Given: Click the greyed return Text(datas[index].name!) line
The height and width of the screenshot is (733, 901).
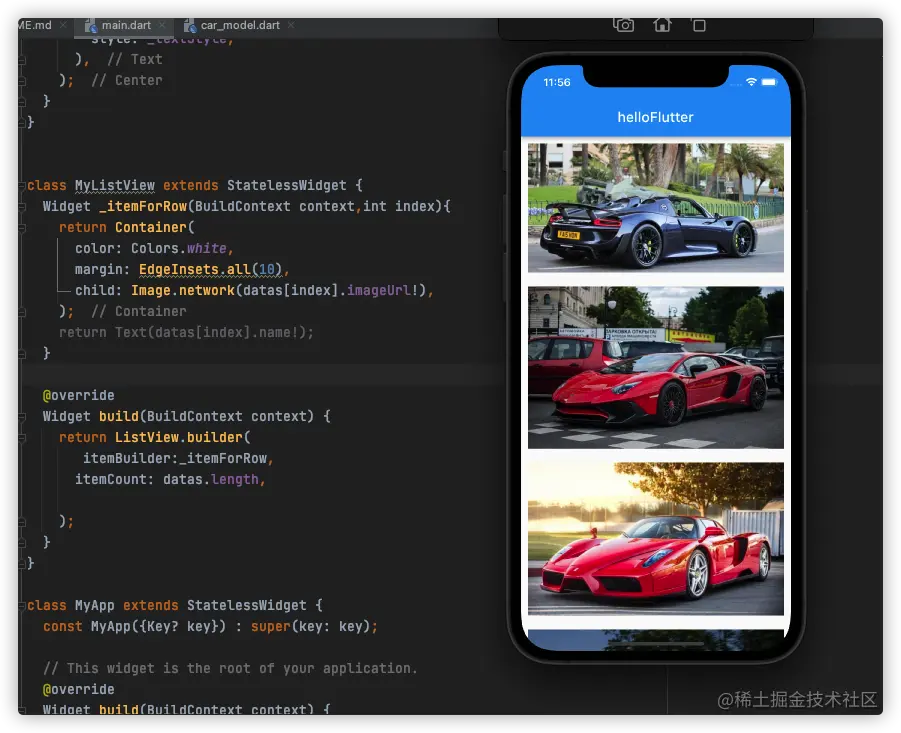Looking at the screenshot, I should click(186, 333).
